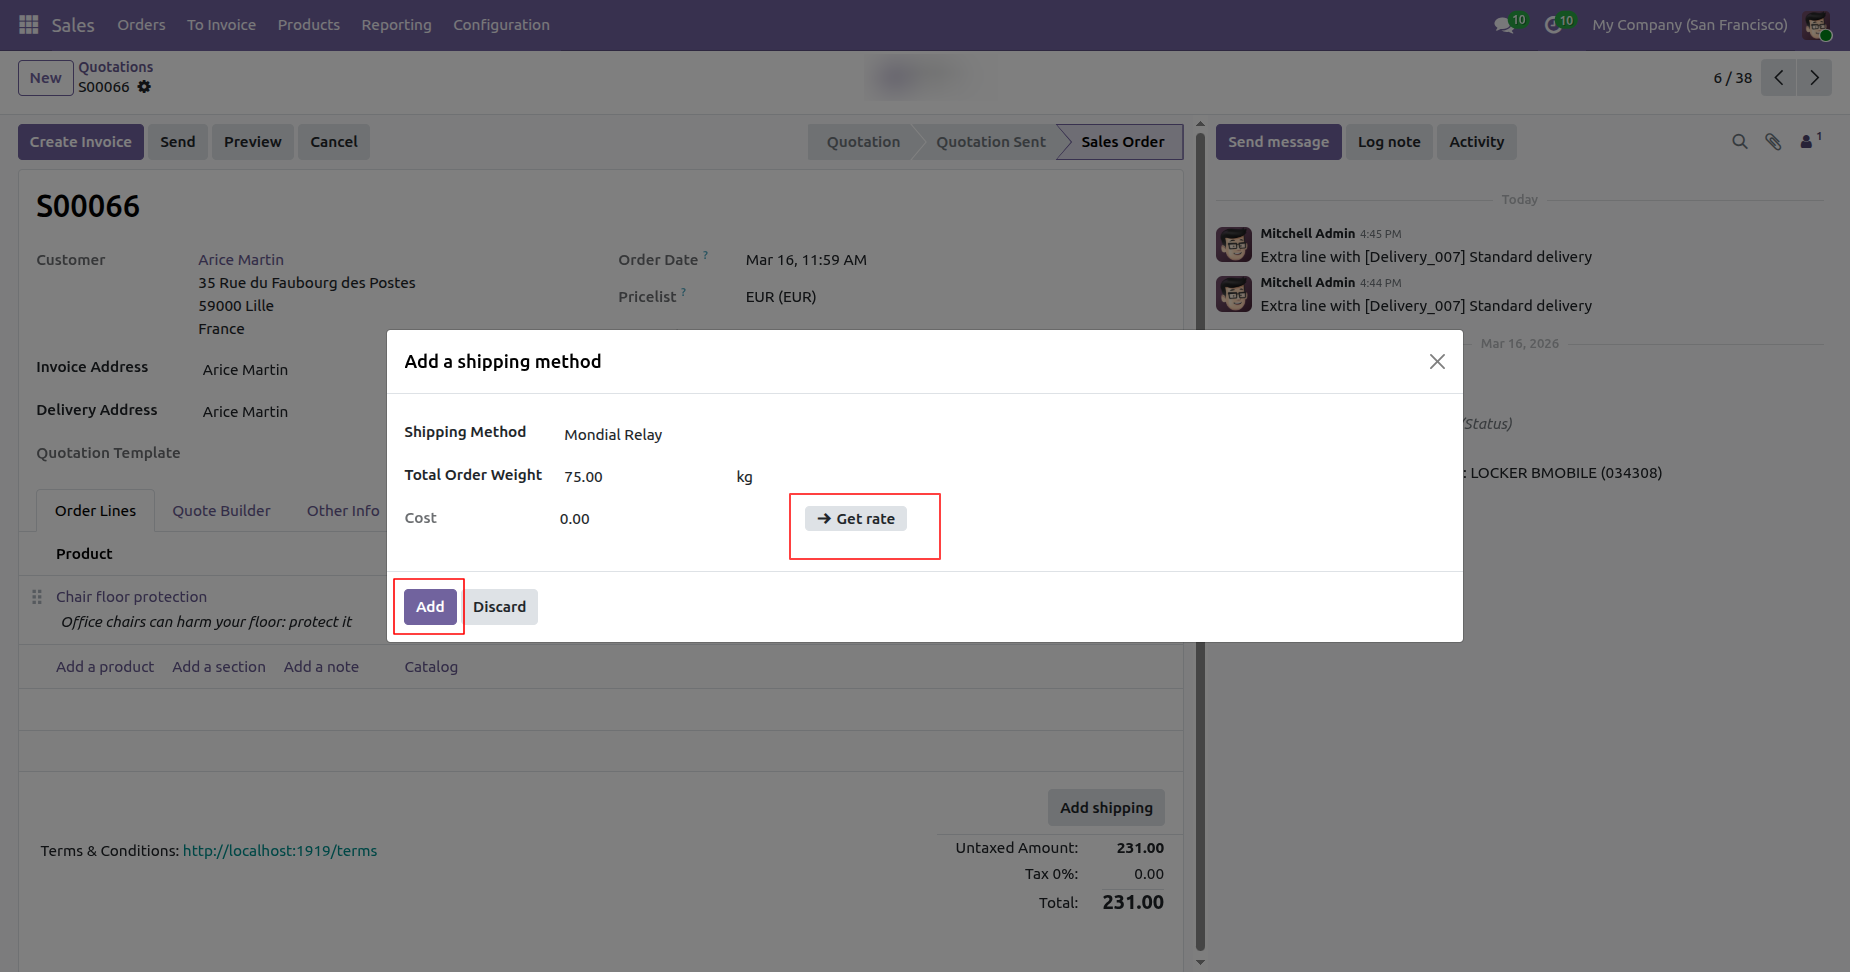This screenshot has width=1850, height=972.
Task: Open attachments paperclip icon in chatter
Action: [1773, 142]
